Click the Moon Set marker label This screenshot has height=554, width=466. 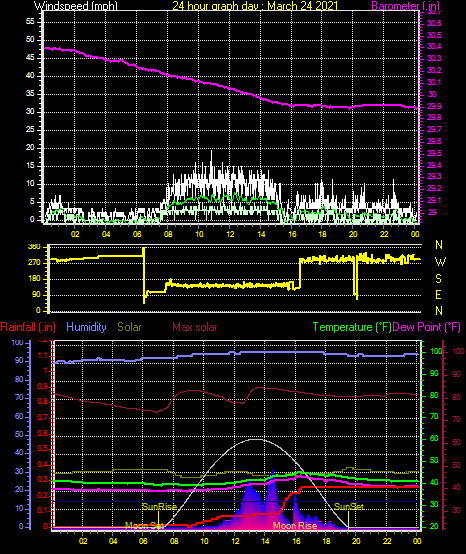144,526
